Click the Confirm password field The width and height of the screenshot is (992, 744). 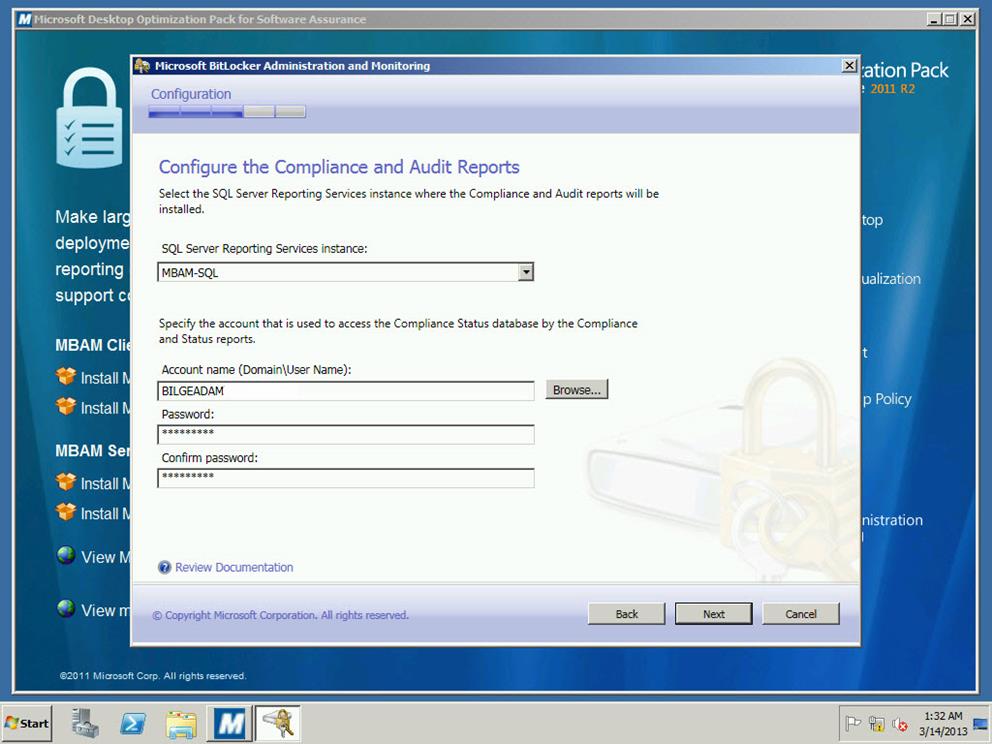click(x=345, y=478)
